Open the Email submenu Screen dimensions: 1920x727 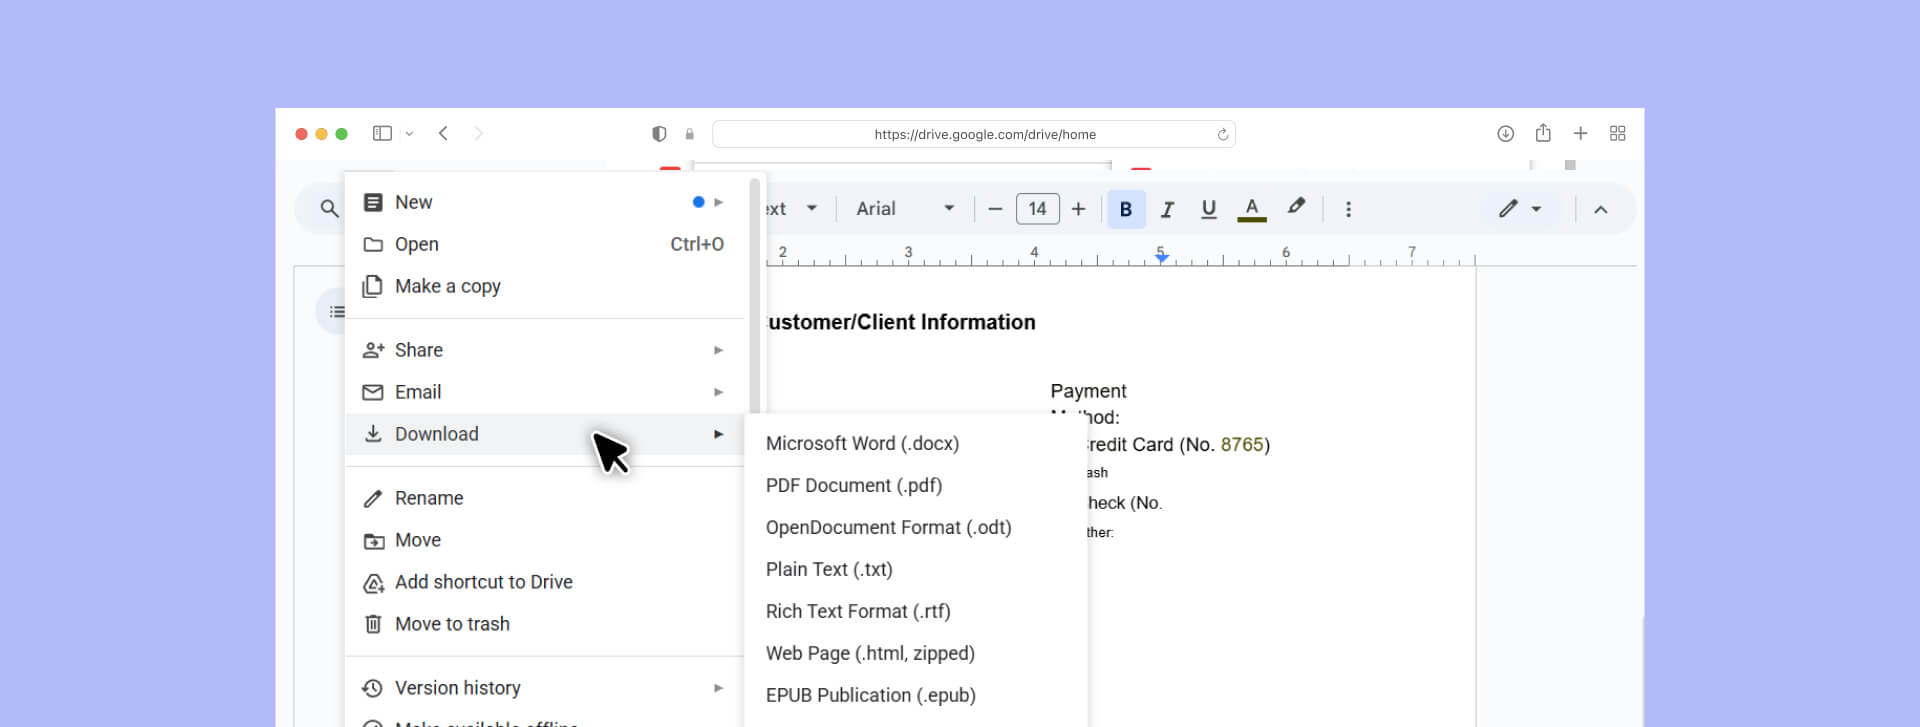click(x=545, y=392)
